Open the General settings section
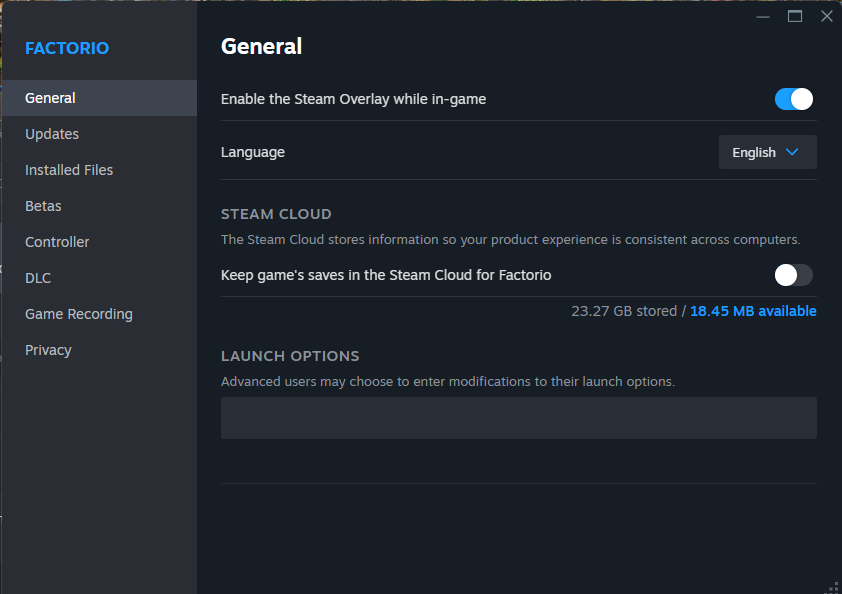Image resolution: width=842 pixels, height=594 pixels. [x=99, y=98]
